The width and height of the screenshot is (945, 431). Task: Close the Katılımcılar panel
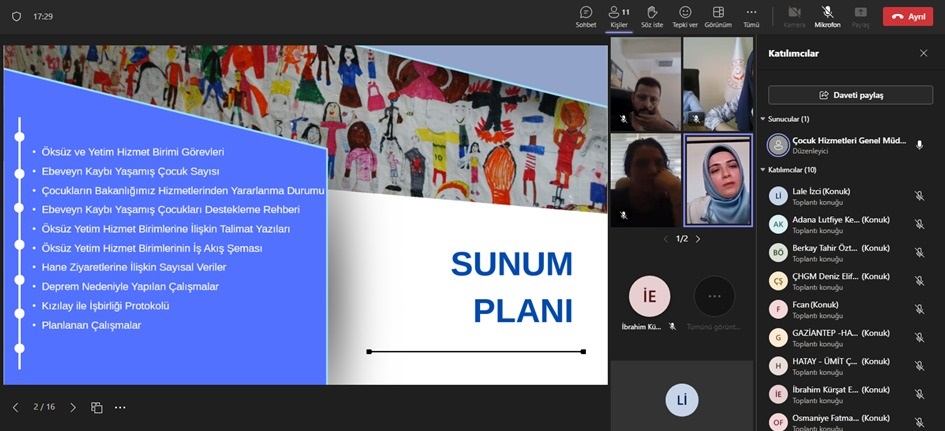[923, 53]
